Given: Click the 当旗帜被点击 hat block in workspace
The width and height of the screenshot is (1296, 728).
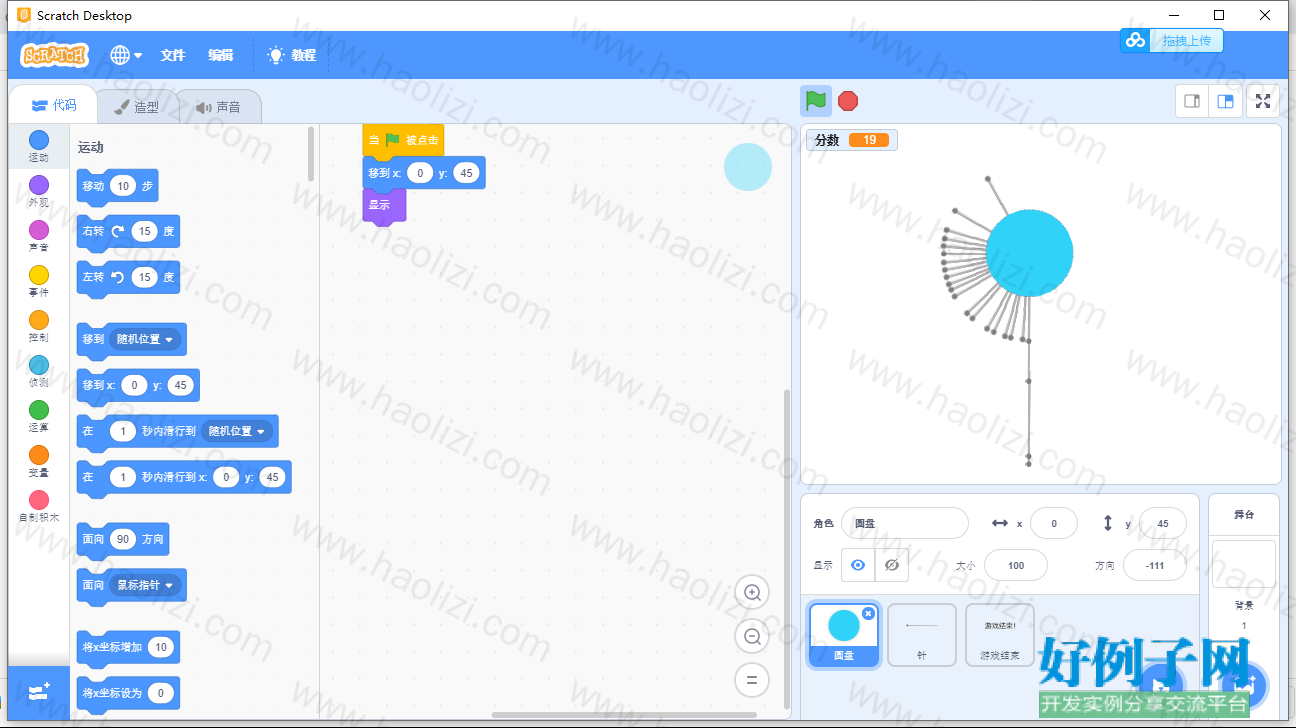Looking at the screenshot, I should (x=403, y=140).
